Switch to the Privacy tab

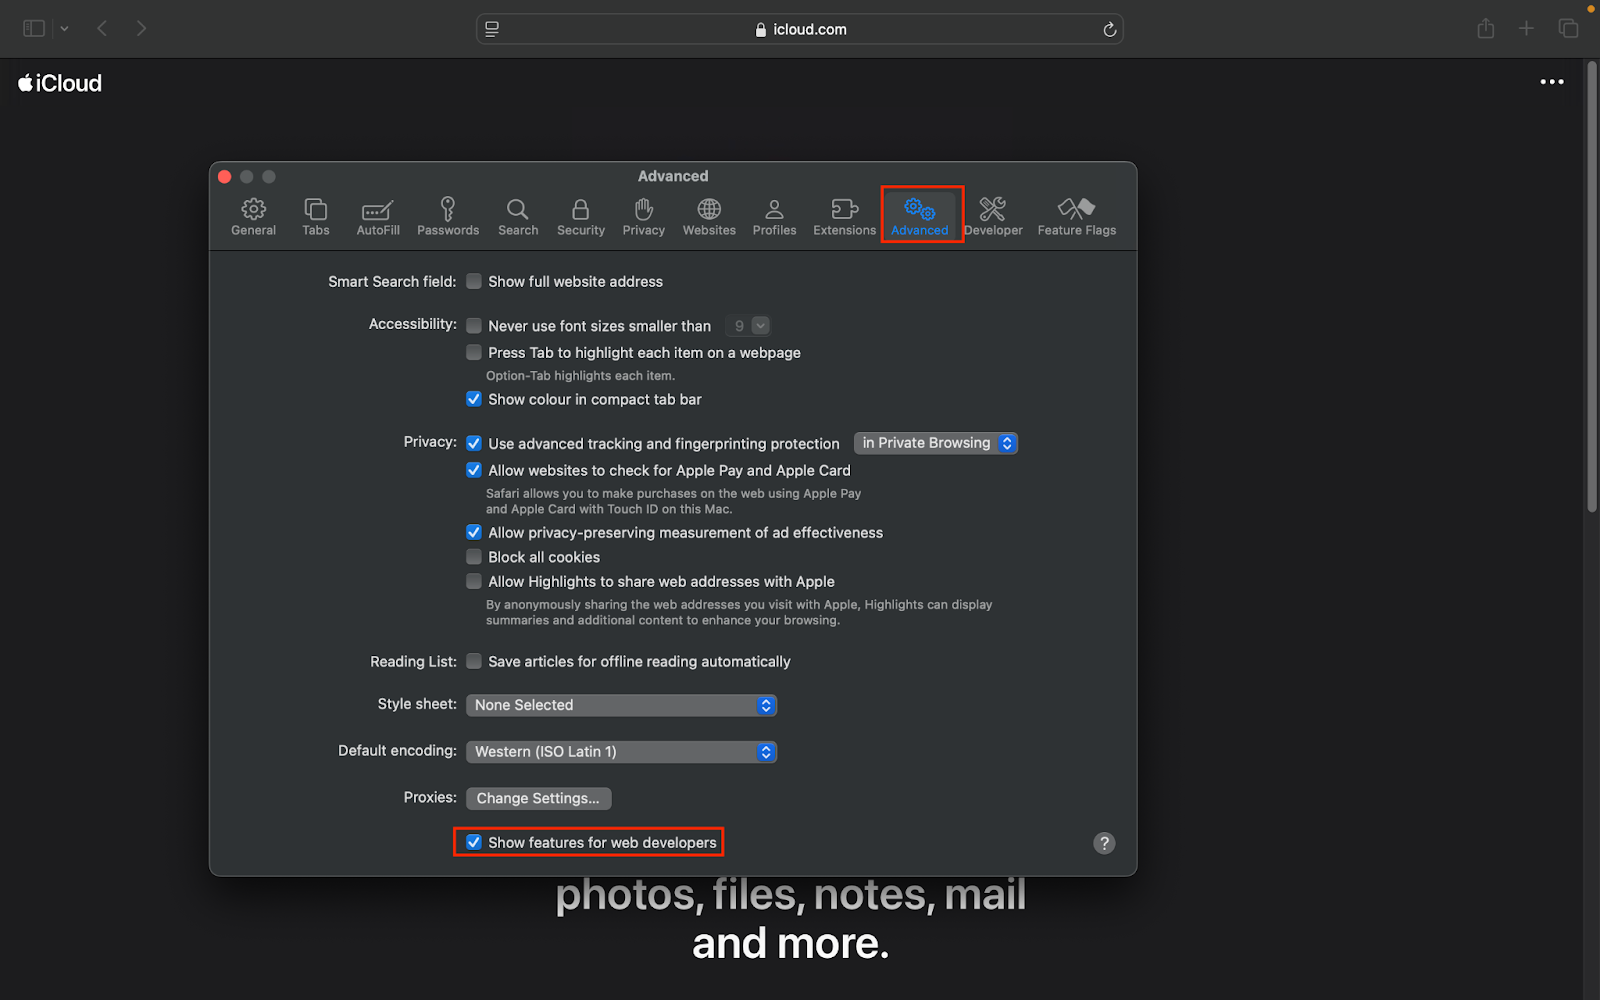(643, 215)
